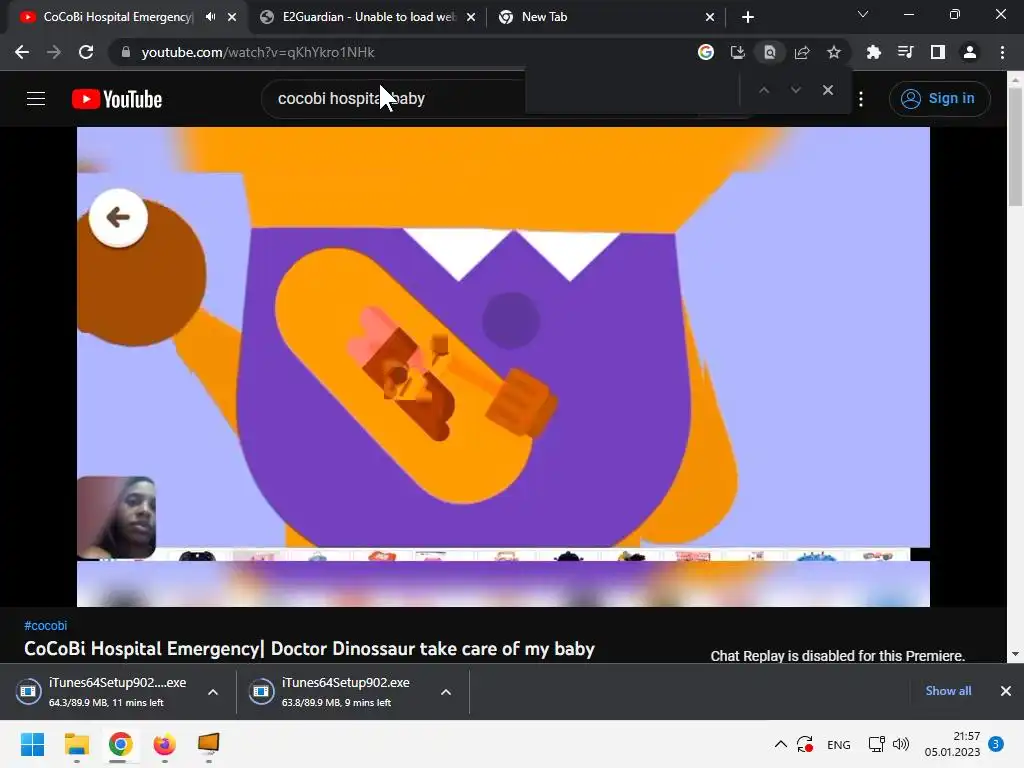1024x768 pixels.
Task: Open the #cocobi hashtag link
Action: [x=46, y=626]
